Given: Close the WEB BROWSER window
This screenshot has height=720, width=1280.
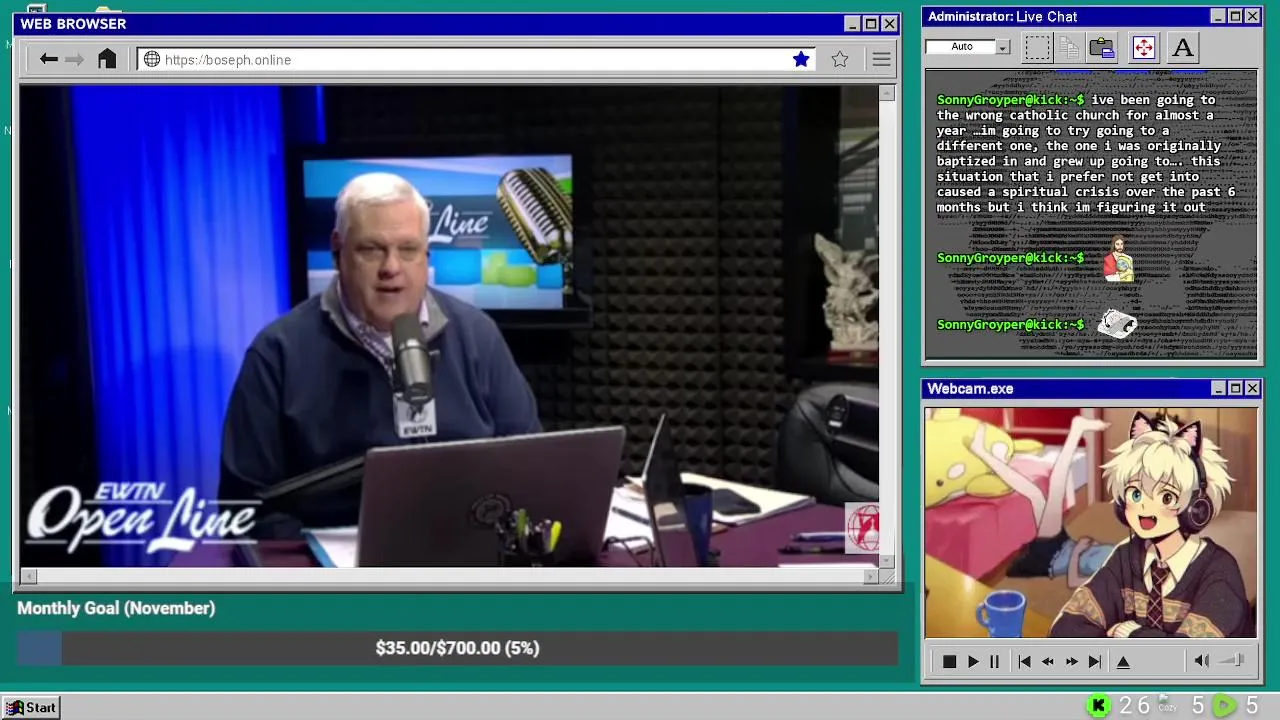Looking at the screenshot, I should (x=889, y=24).
